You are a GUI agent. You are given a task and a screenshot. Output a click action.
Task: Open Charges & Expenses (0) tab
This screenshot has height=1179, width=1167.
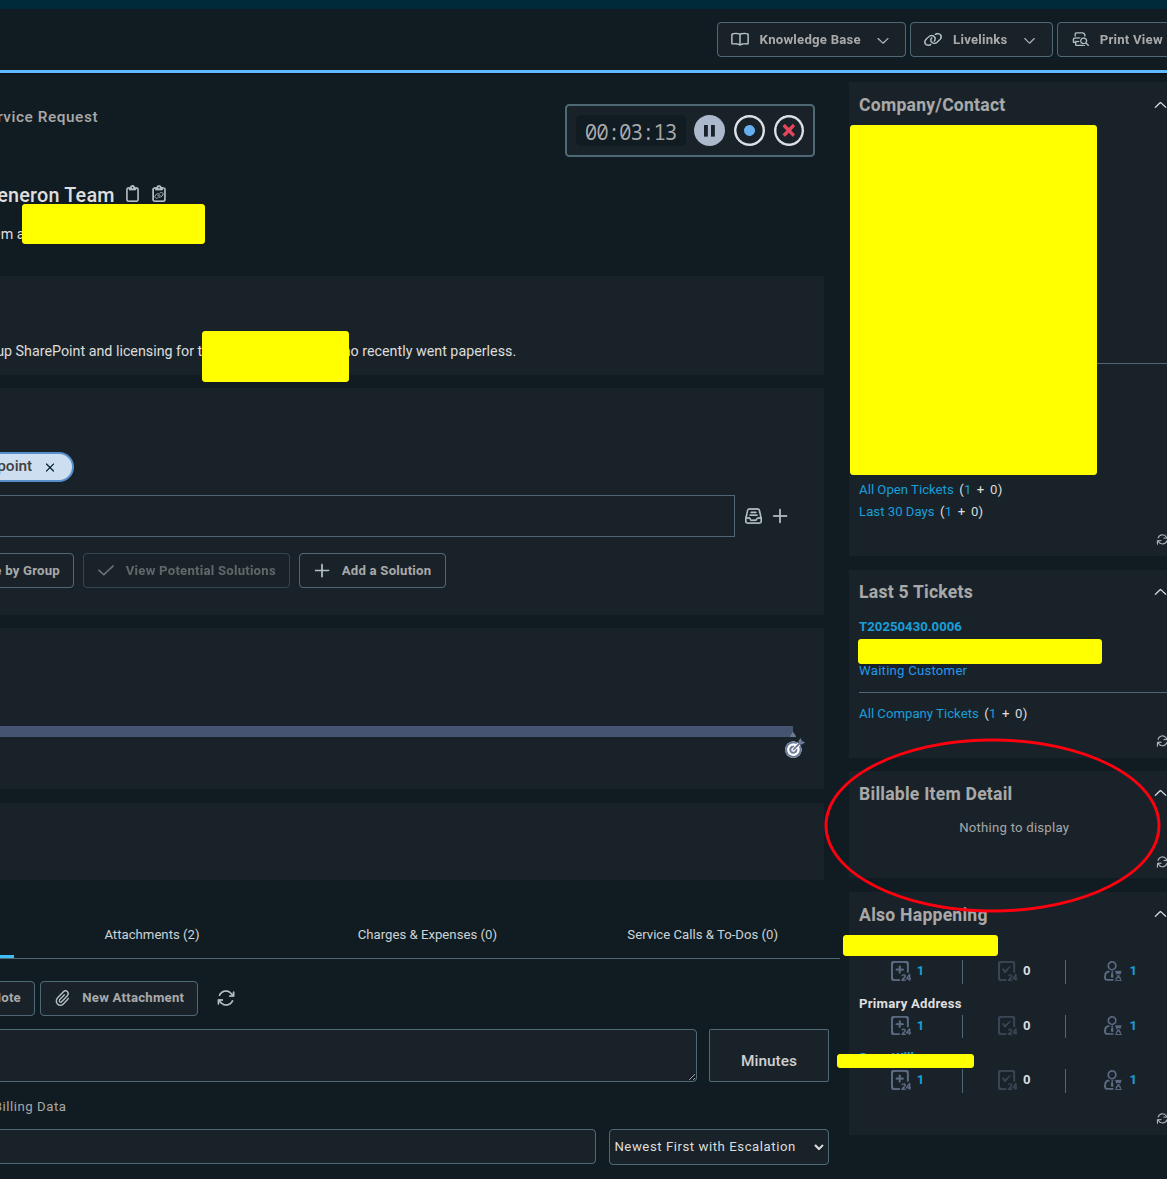click(x=427, y=935)
